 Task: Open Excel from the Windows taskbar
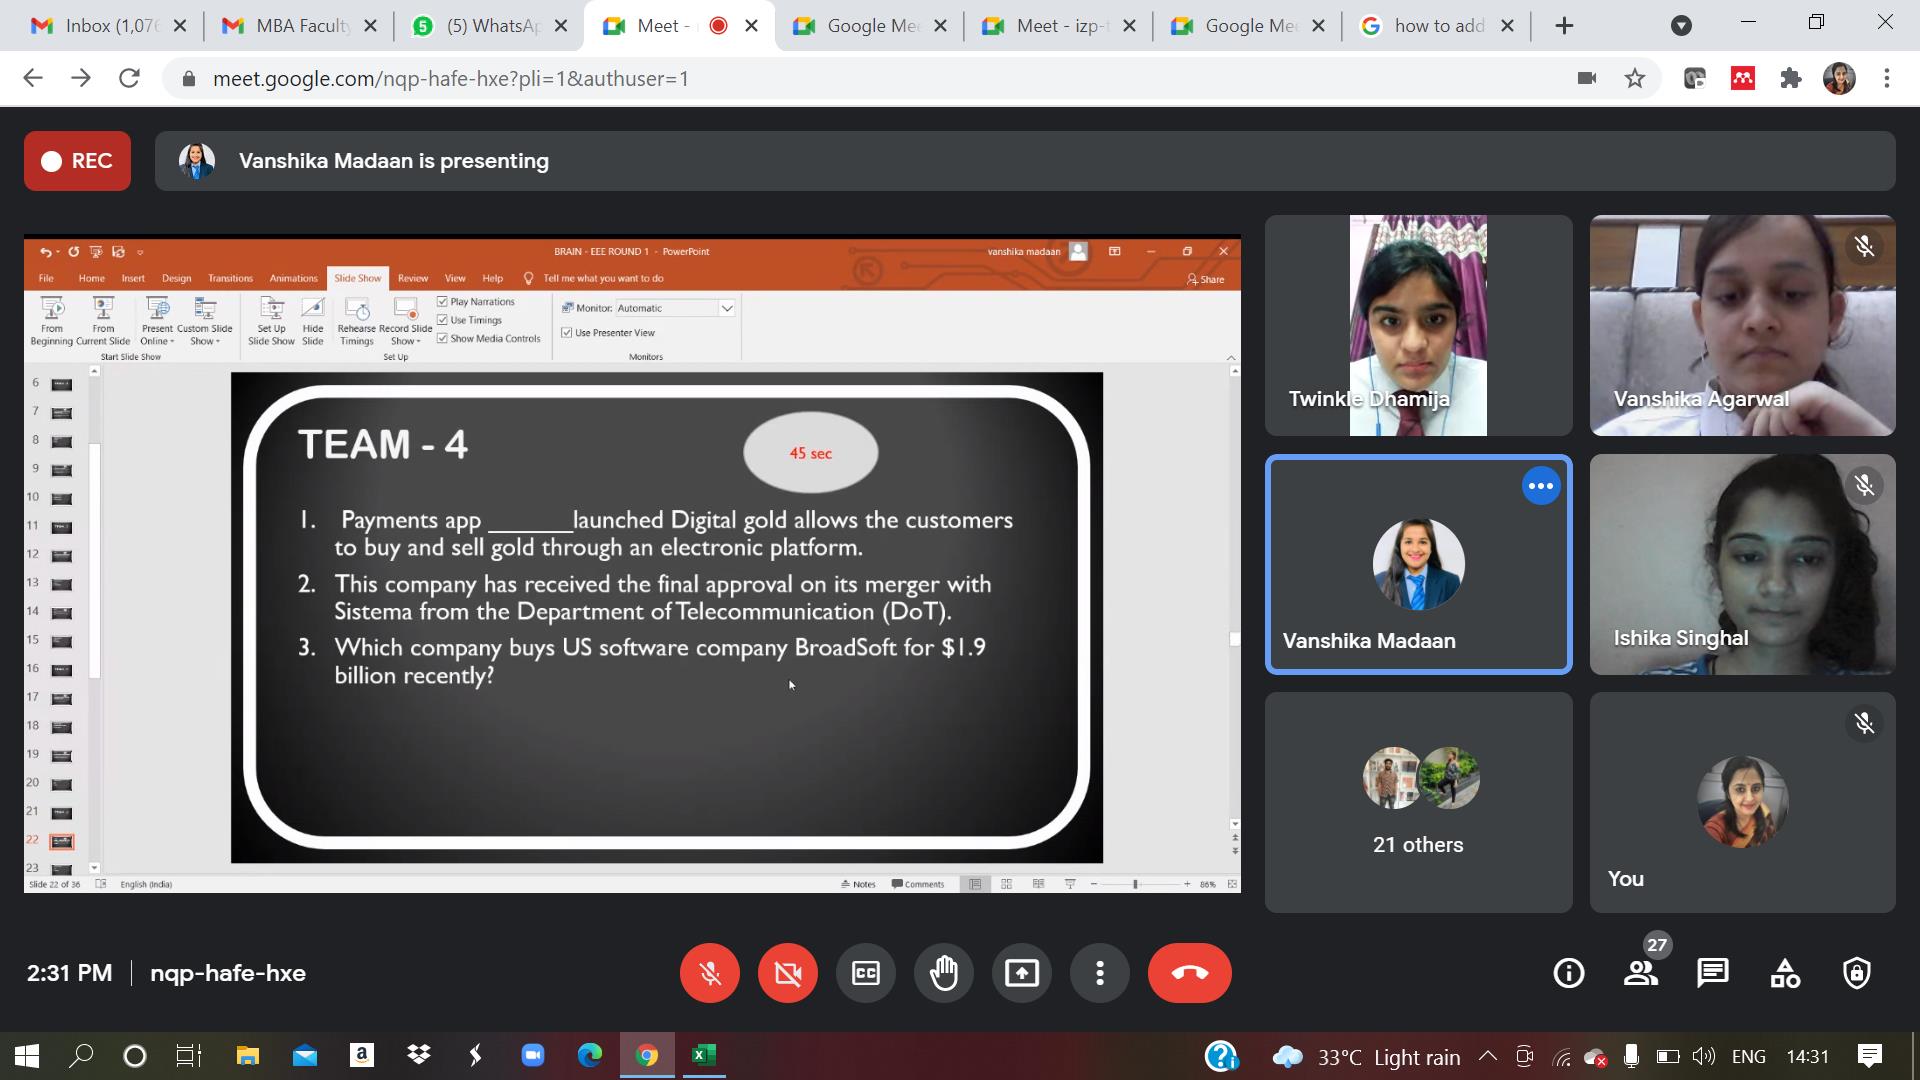[x=704, y=1055]
